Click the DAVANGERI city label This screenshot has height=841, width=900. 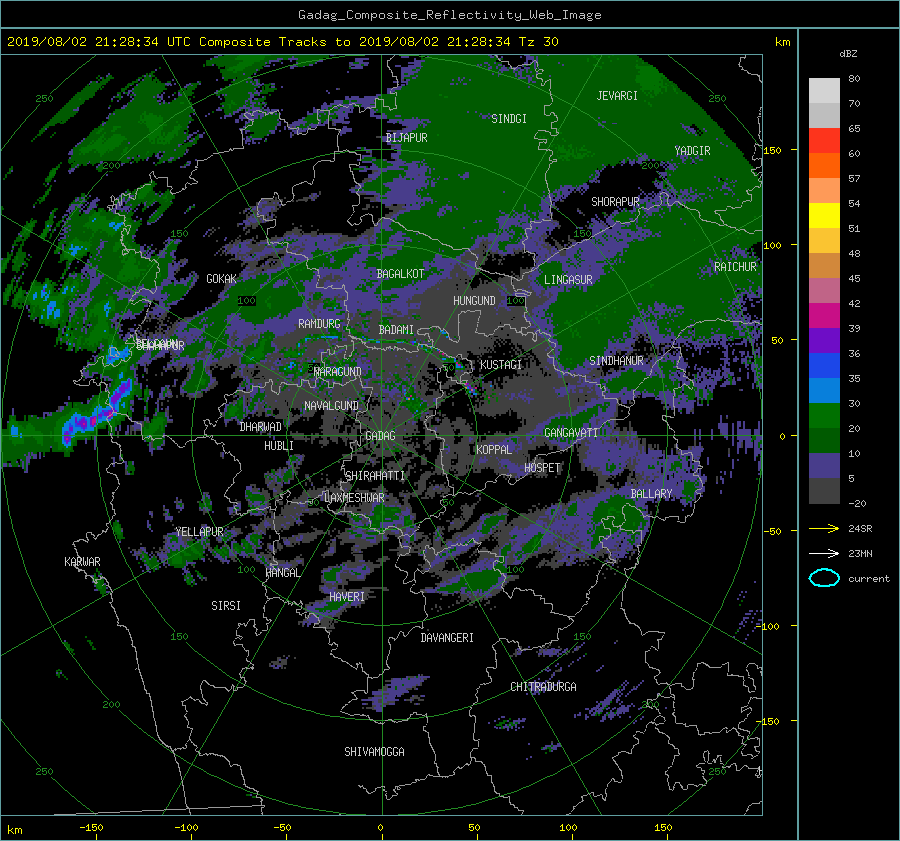[x=447, y=638]
